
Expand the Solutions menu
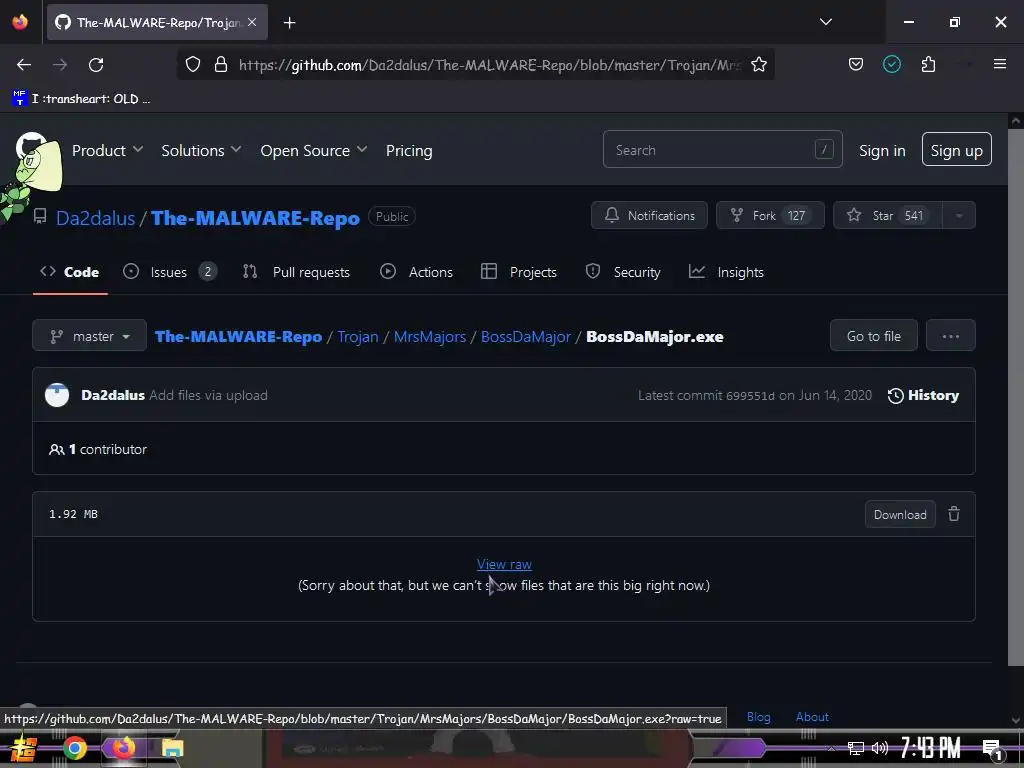tap(201, 150)
